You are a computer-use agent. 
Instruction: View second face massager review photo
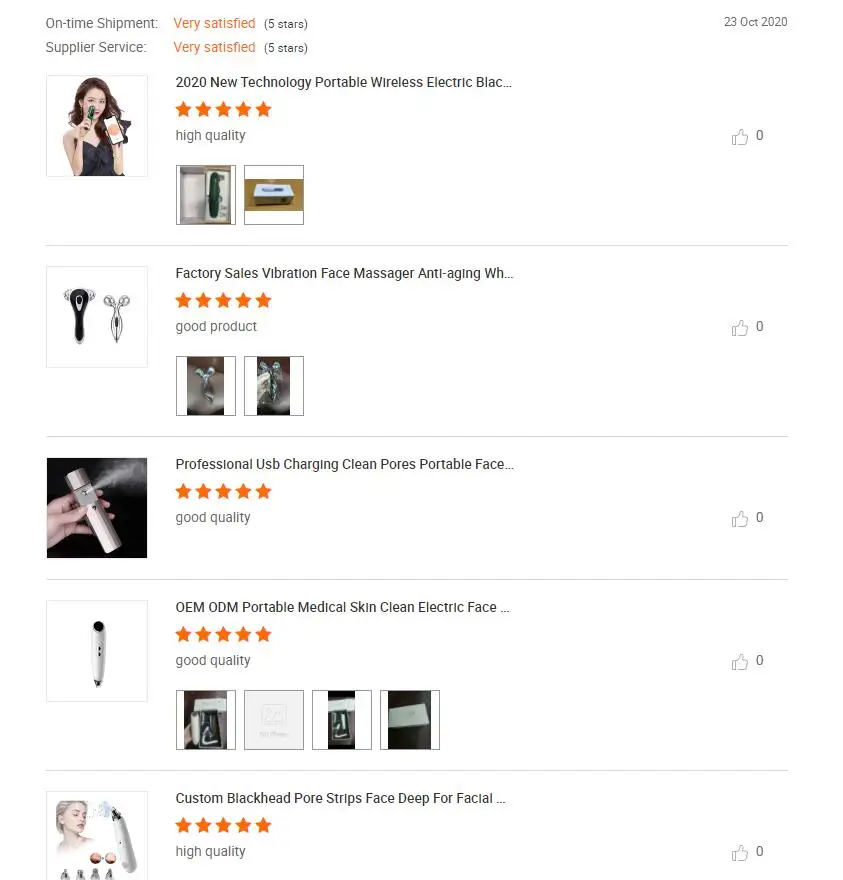[x=274, y=386]
